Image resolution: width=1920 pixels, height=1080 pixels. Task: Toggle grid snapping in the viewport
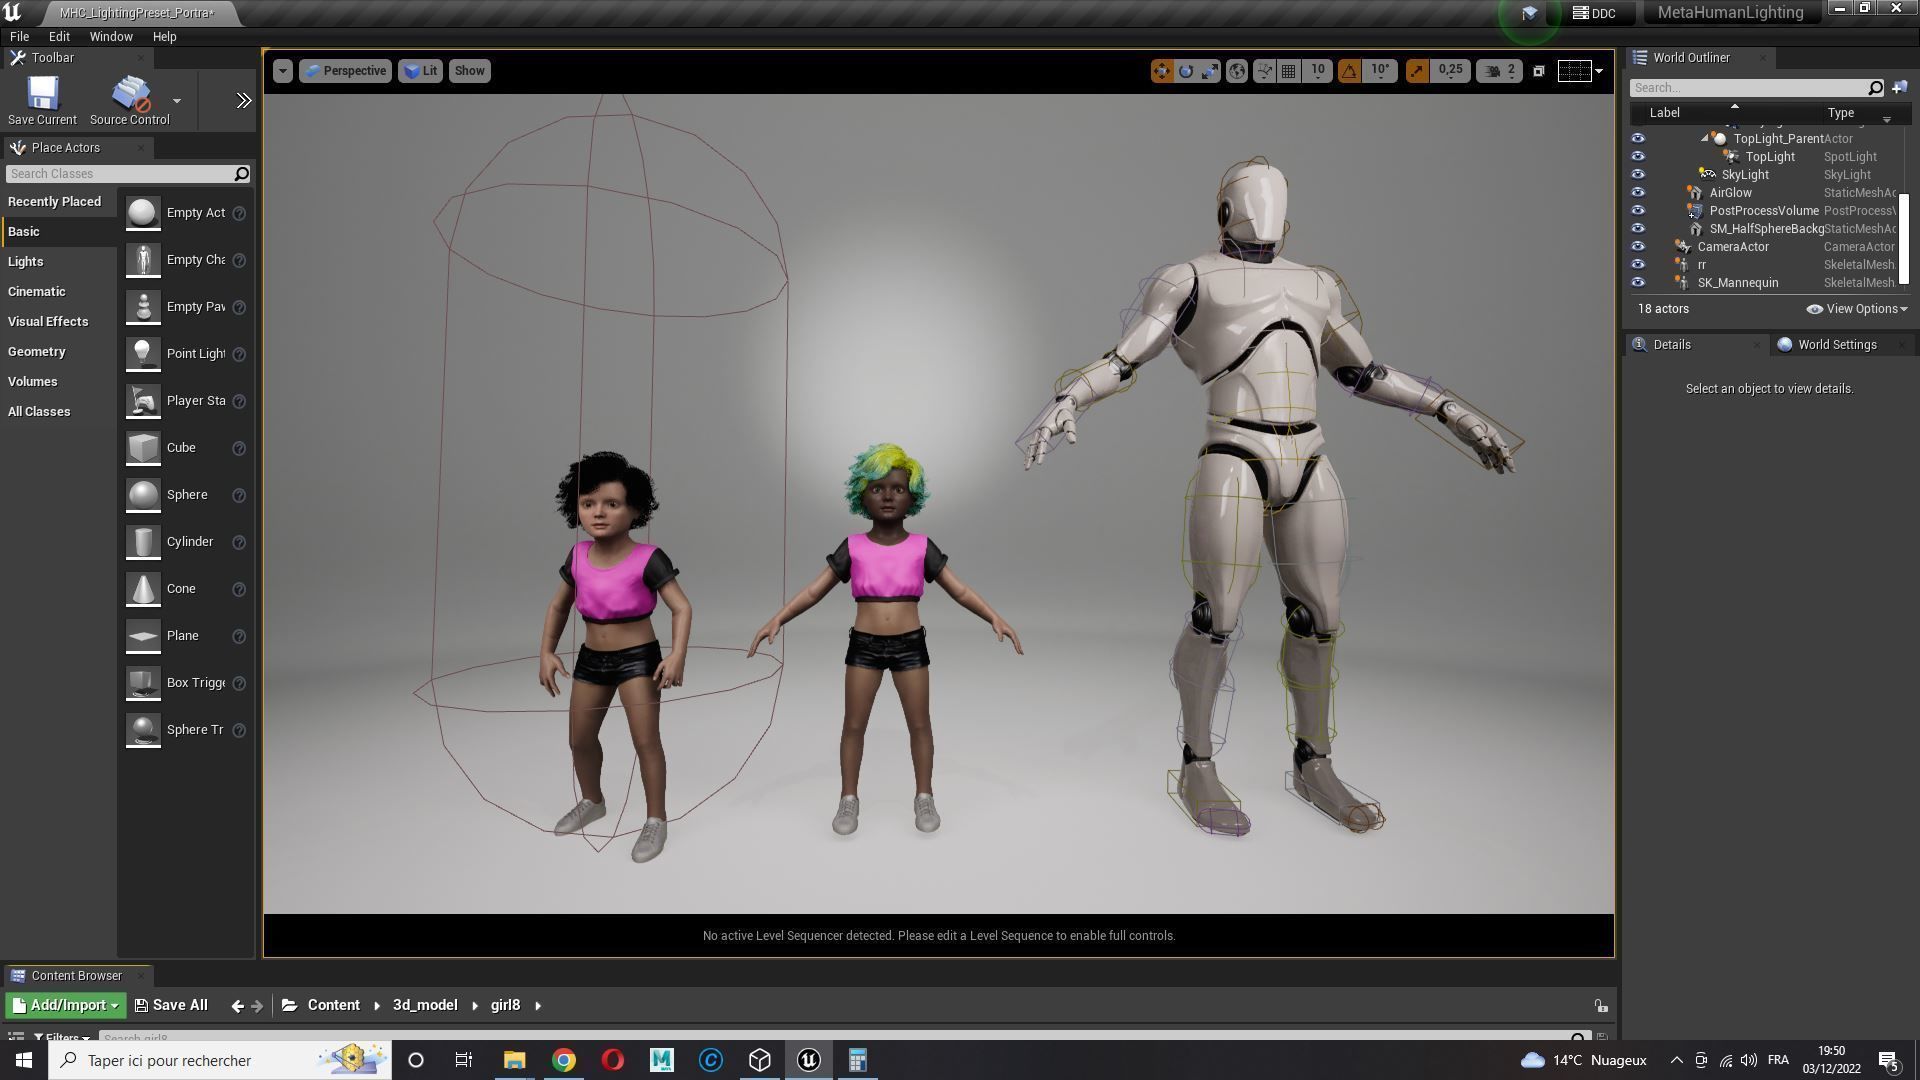point(1289,71)
